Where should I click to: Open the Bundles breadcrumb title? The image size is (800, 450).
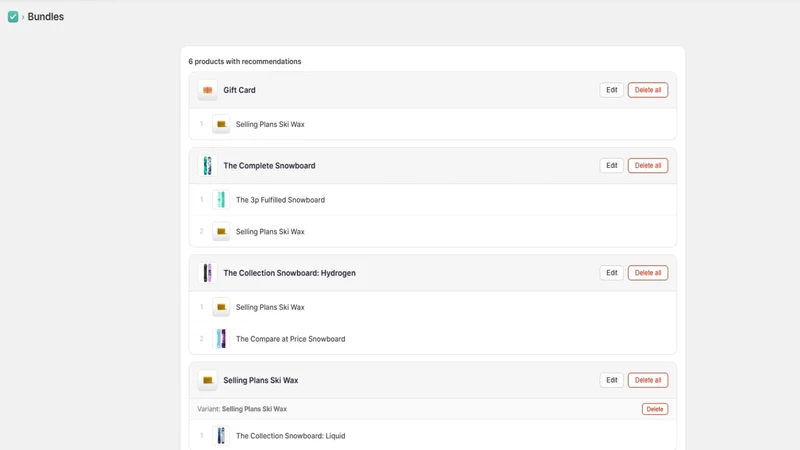point(45,17)
